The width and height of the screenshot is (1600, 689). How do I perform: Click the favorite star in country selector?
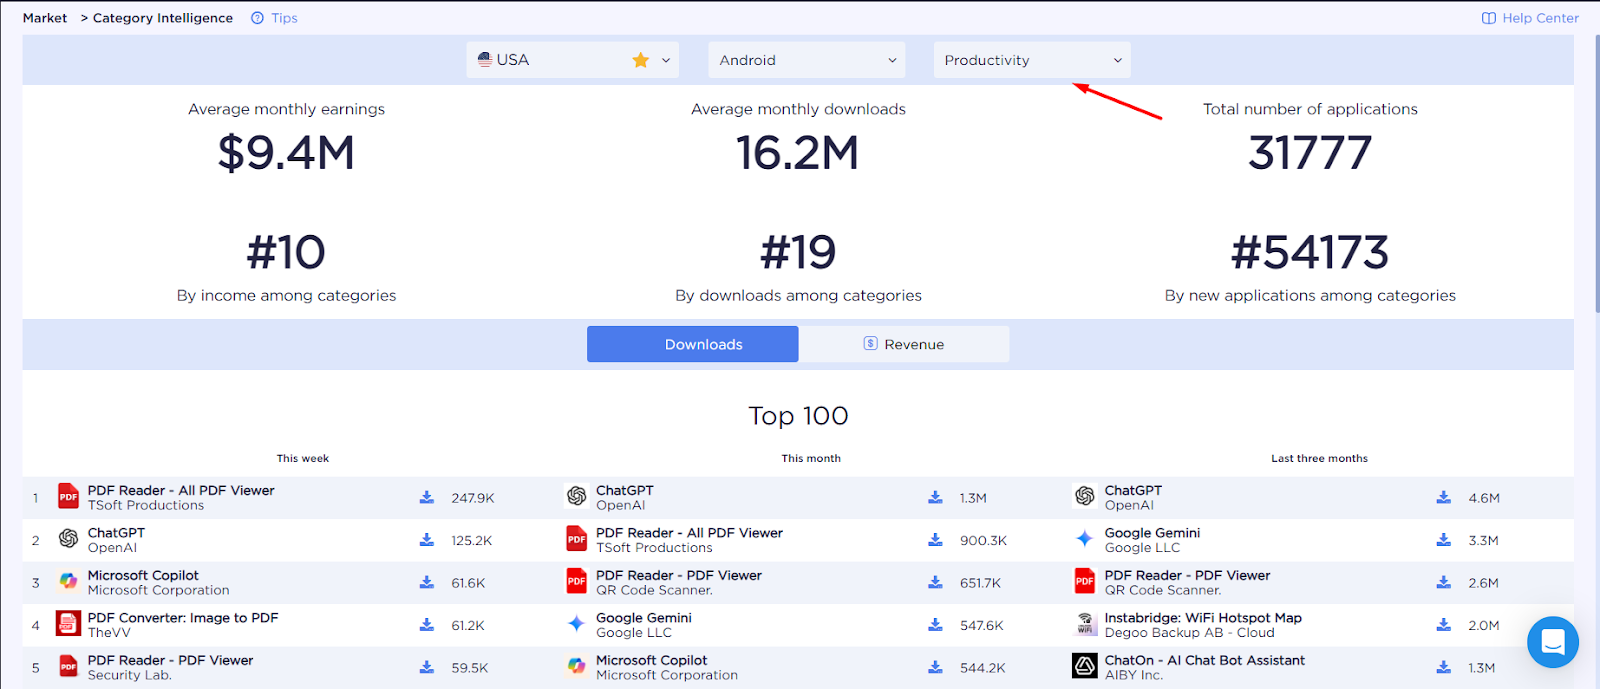pos(641,60)
